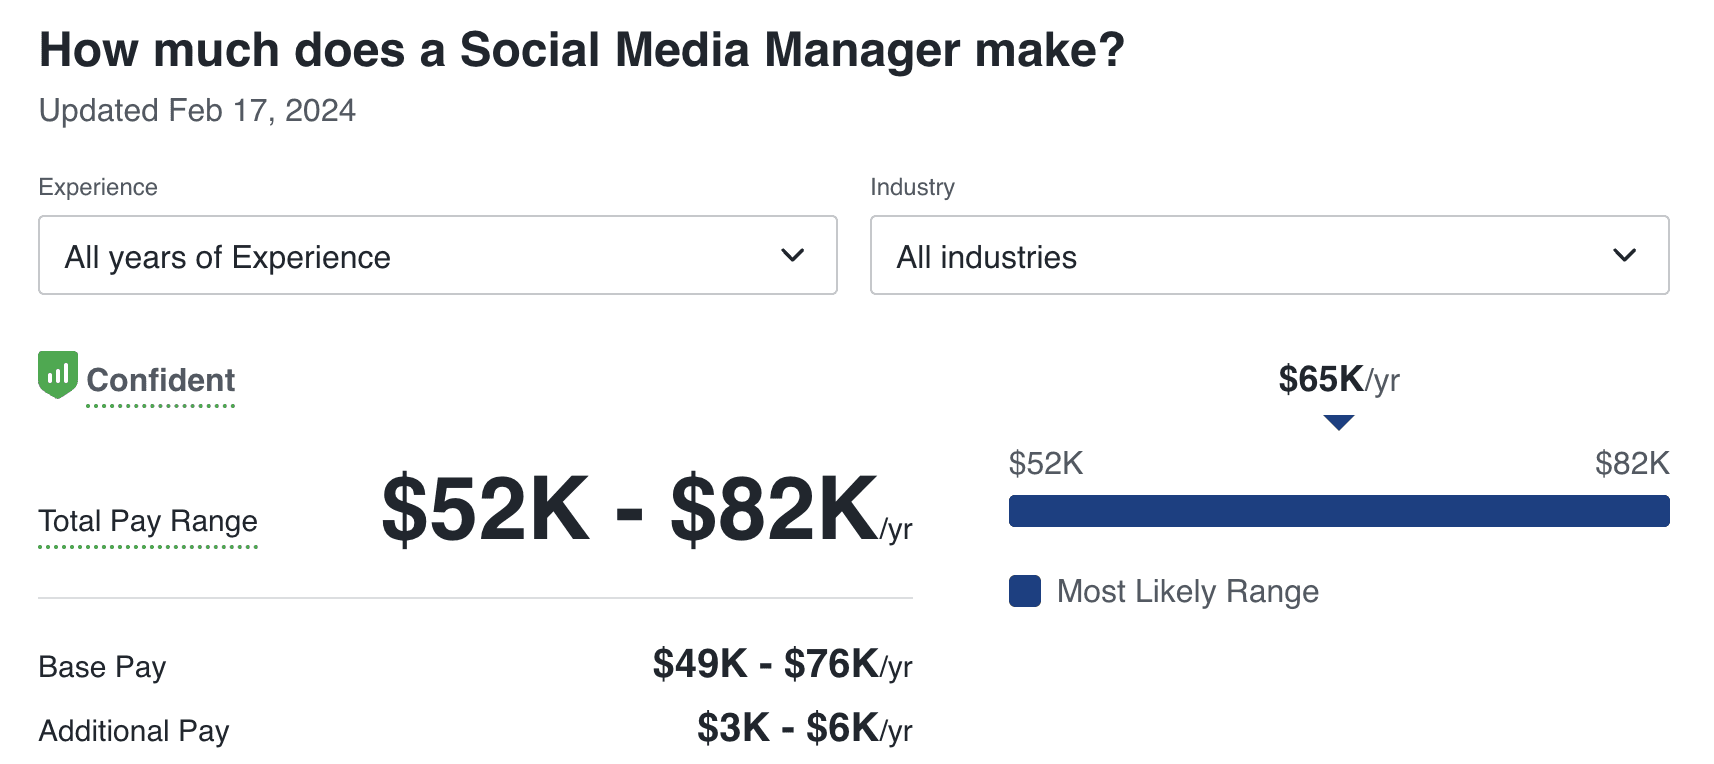This screenshot has height=764, width=1714.
Task: Expand the All industries dropdown
Action: (x=1268, y=256)
